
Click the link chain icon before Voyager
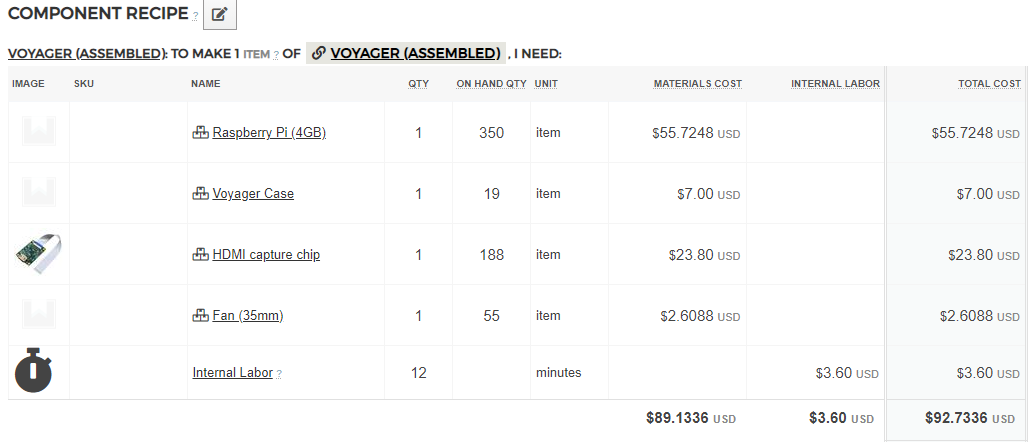[319, 53]
